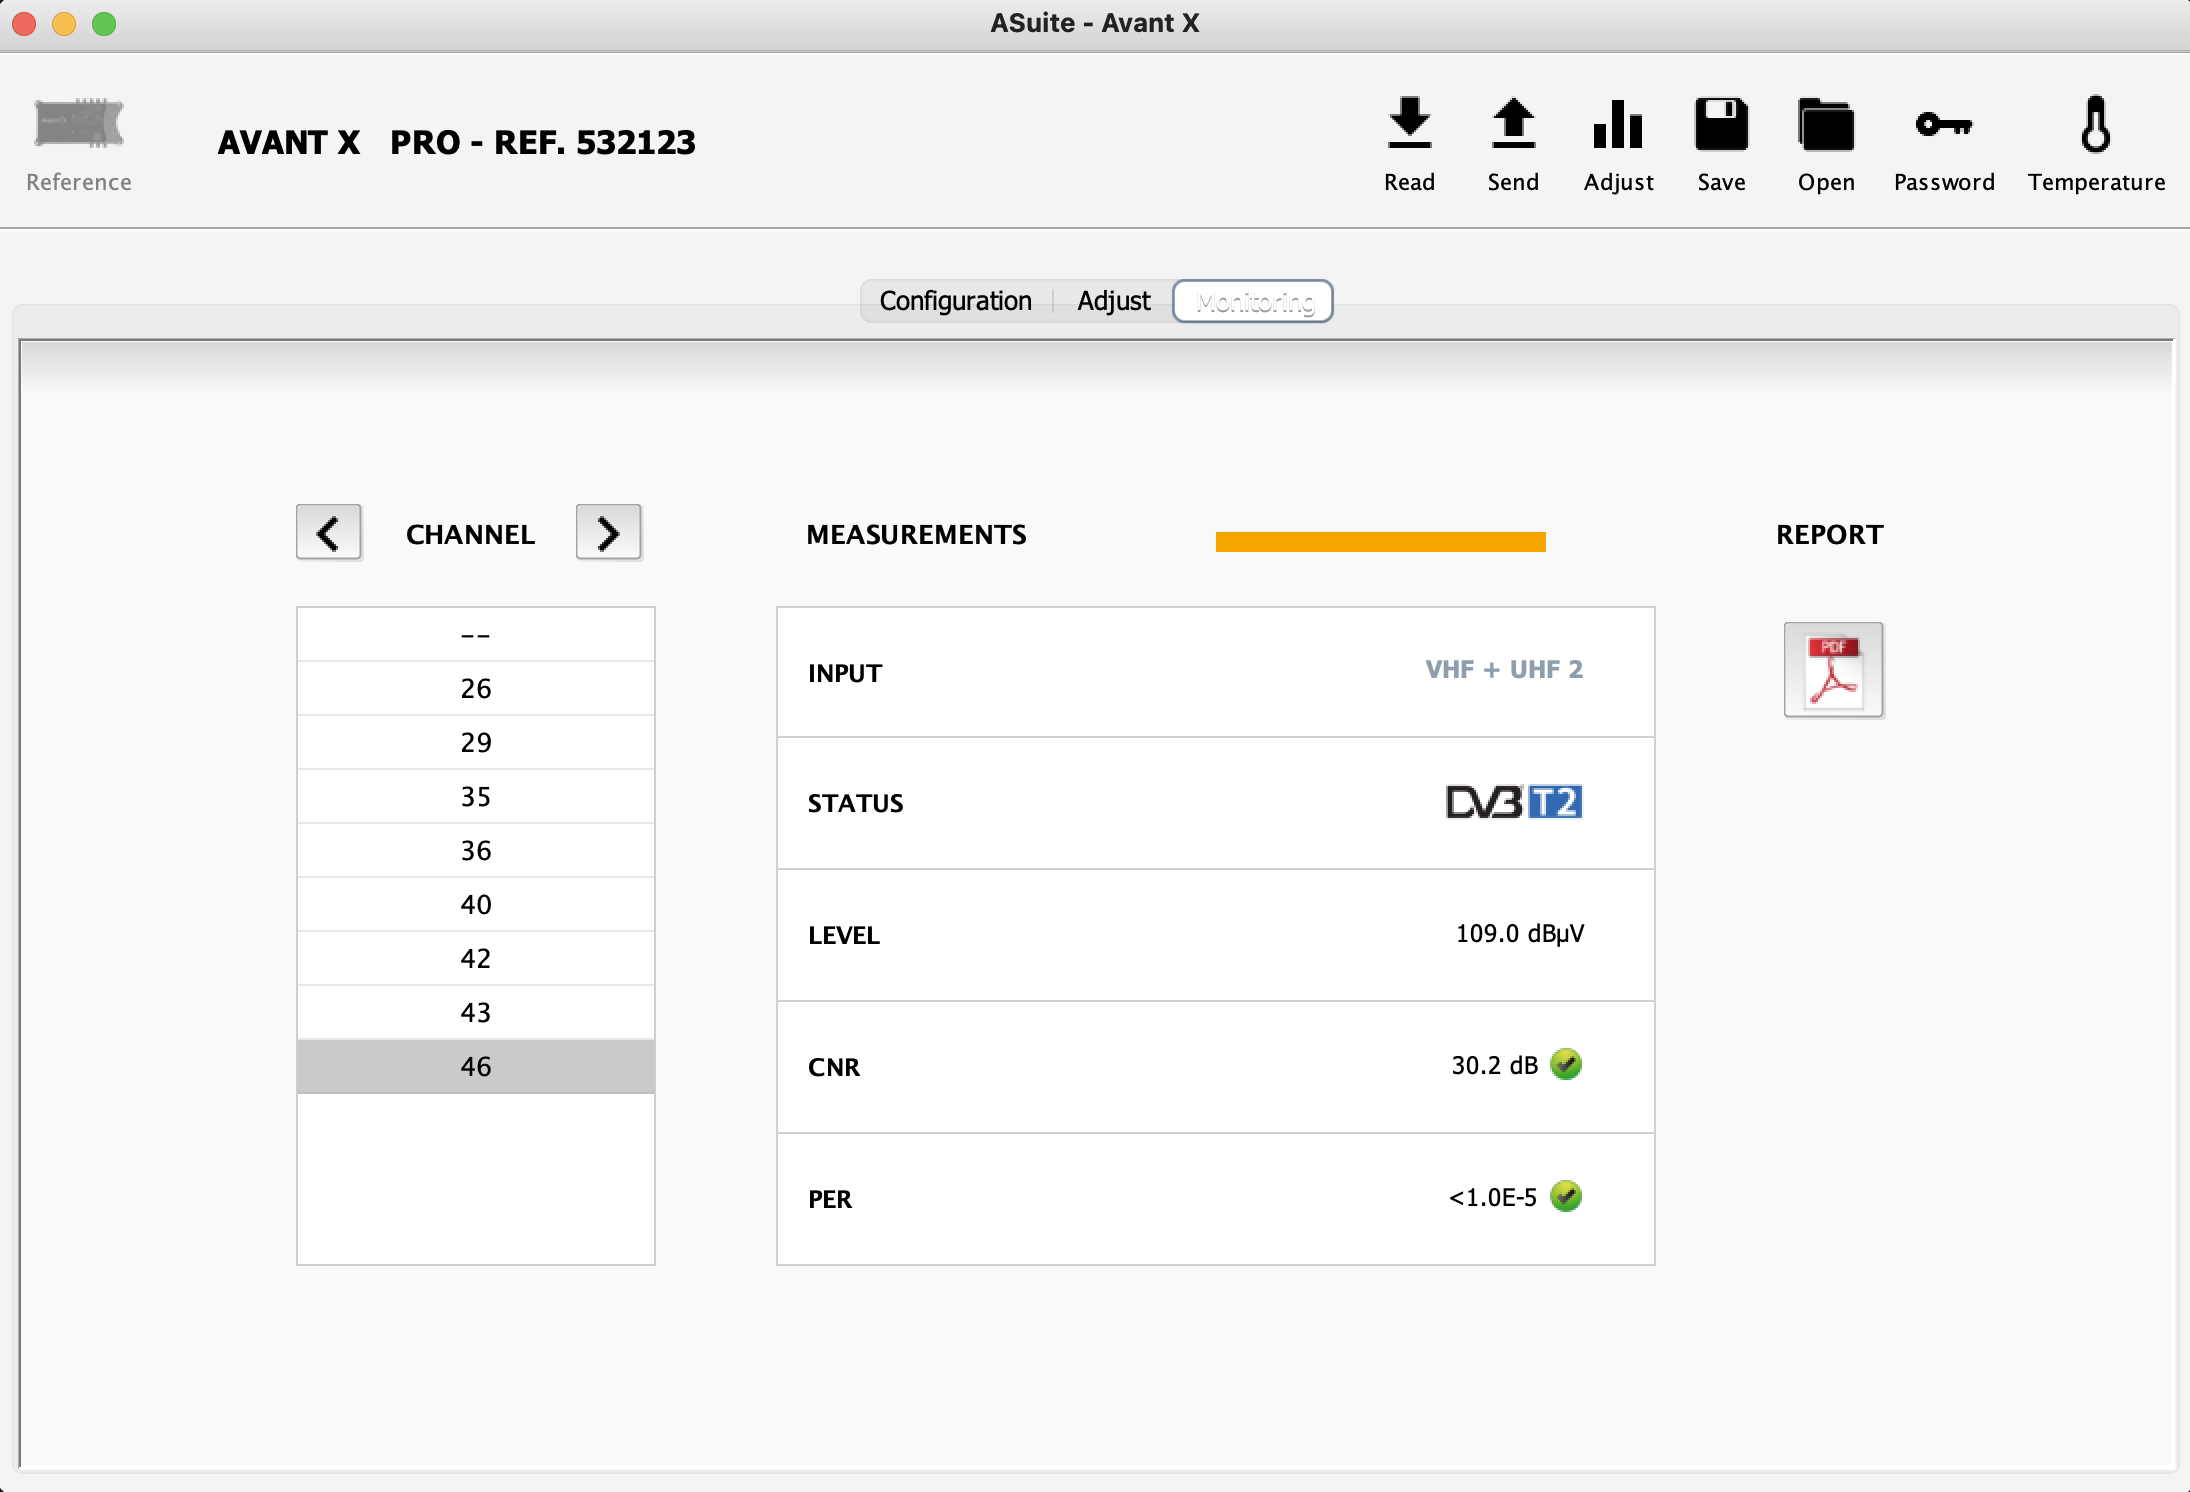Click the Password key icon
The height and width of the screenshot is (1492, 2190).
[x=1943, y=126]
